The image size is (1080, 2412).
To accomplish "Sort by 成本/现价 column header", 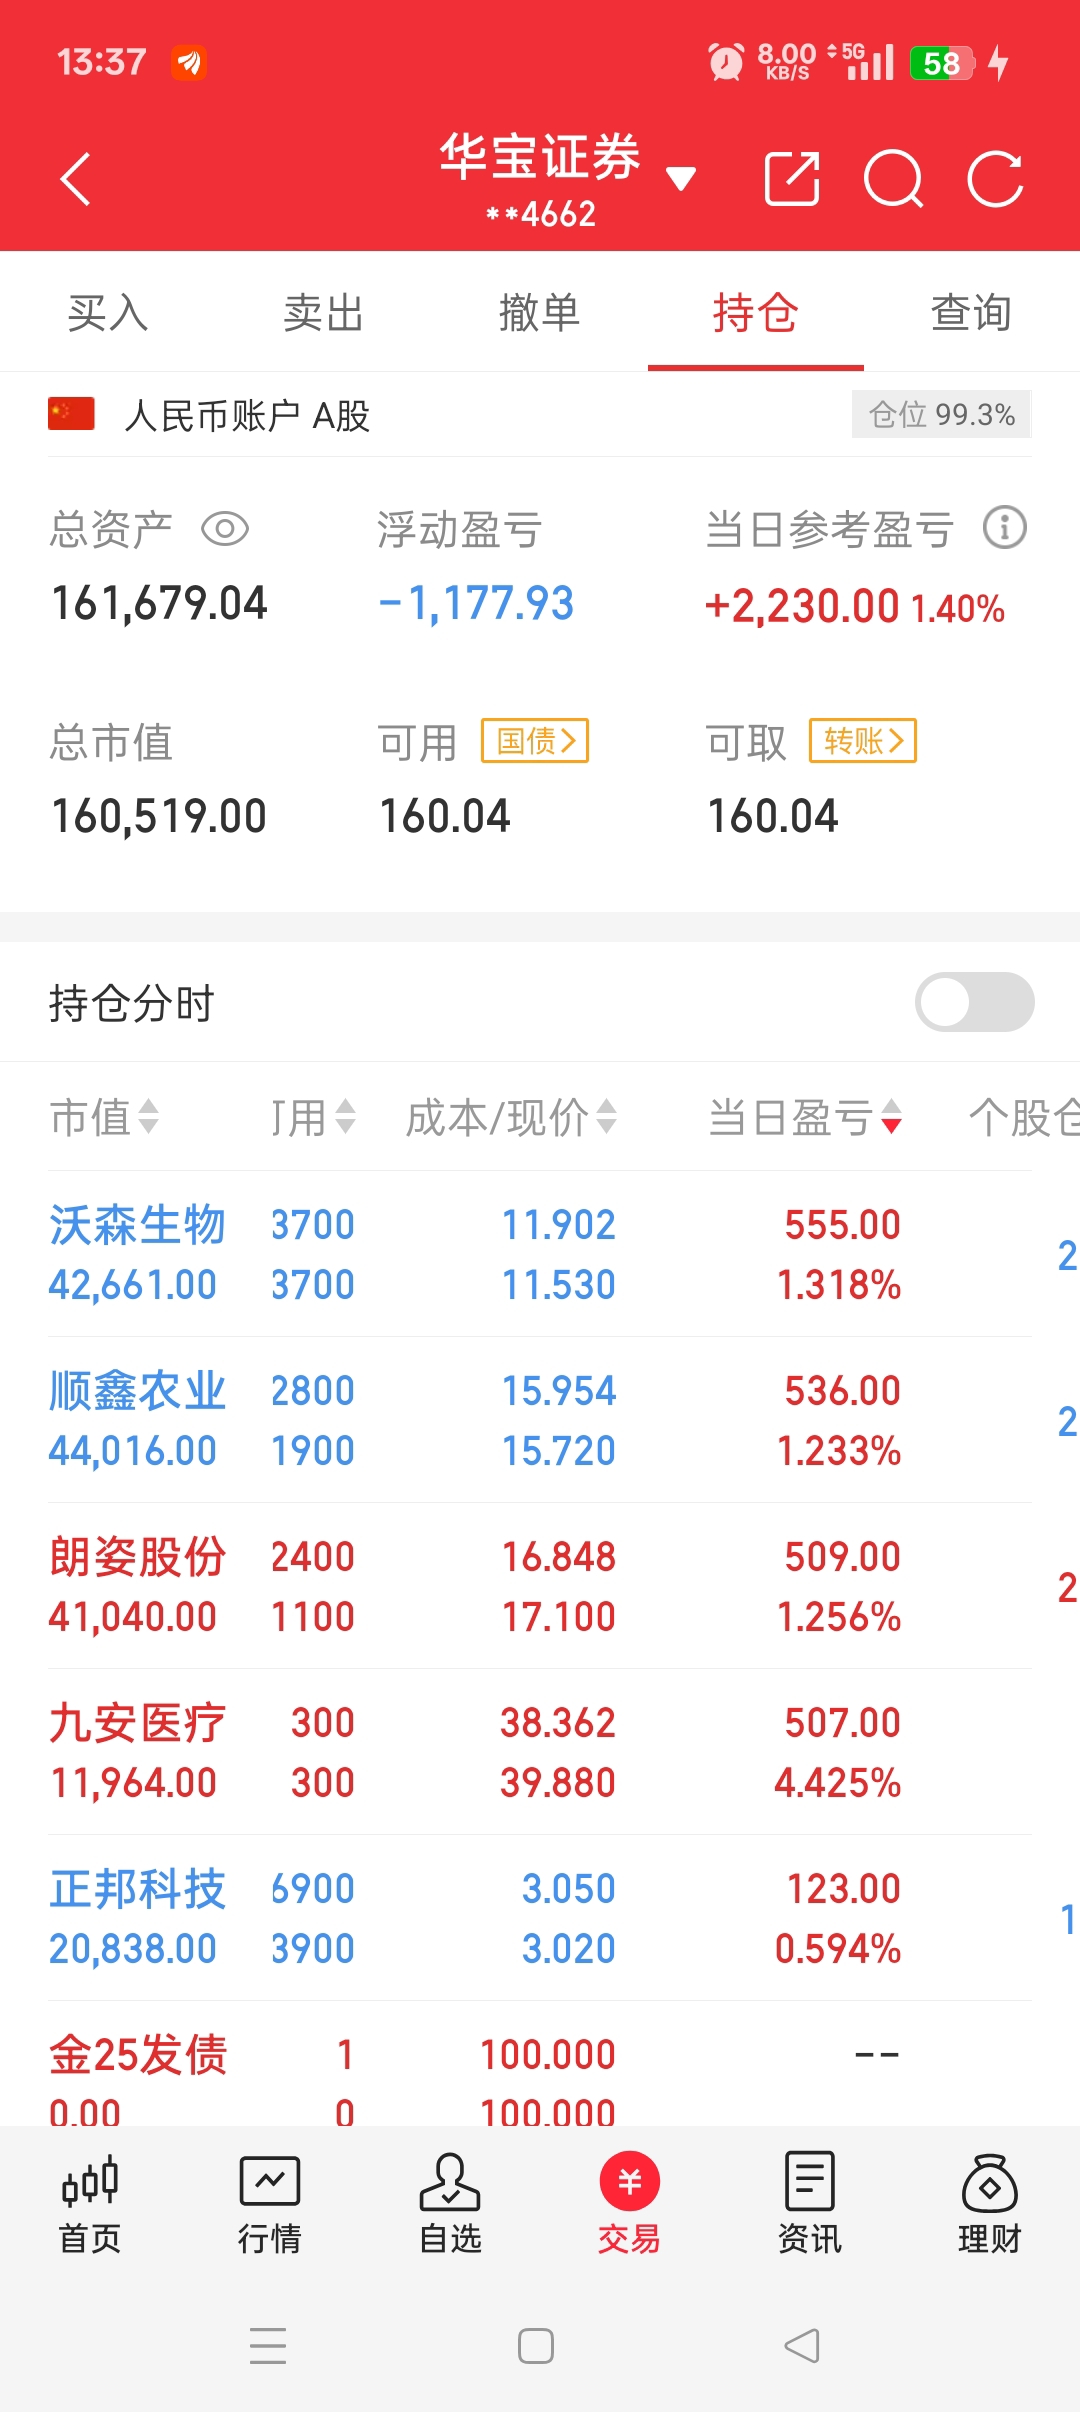I will tap(510, 1117).
